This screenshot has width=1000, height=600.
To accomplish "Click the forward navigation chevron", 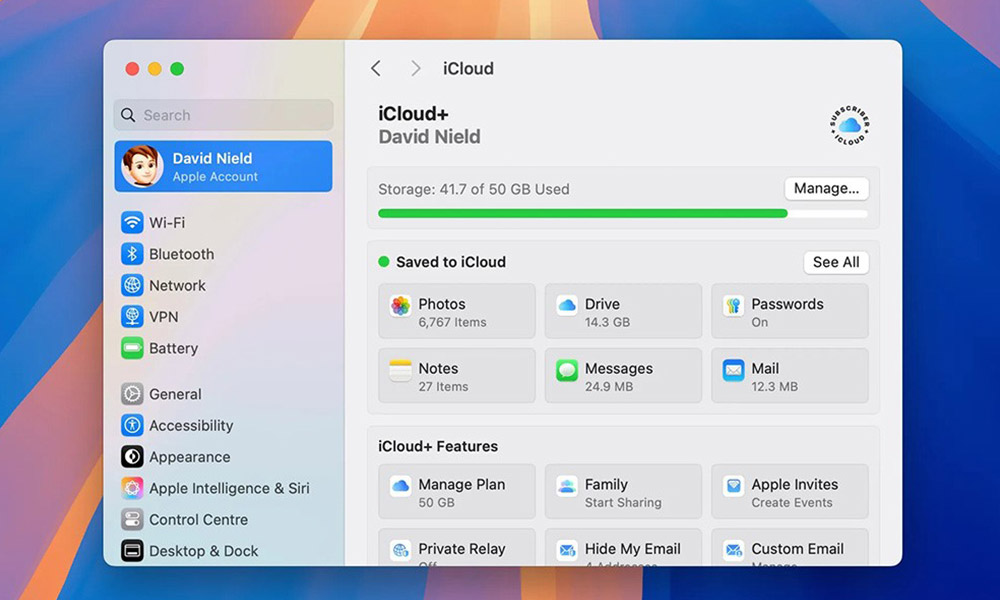I will pos(414,68).
